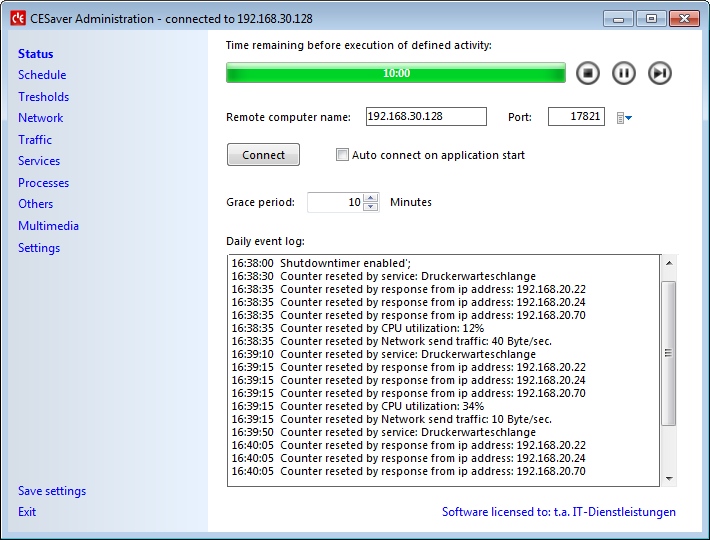
Task: Decrease grace period with the down arrow
Action: pos(371,207)
